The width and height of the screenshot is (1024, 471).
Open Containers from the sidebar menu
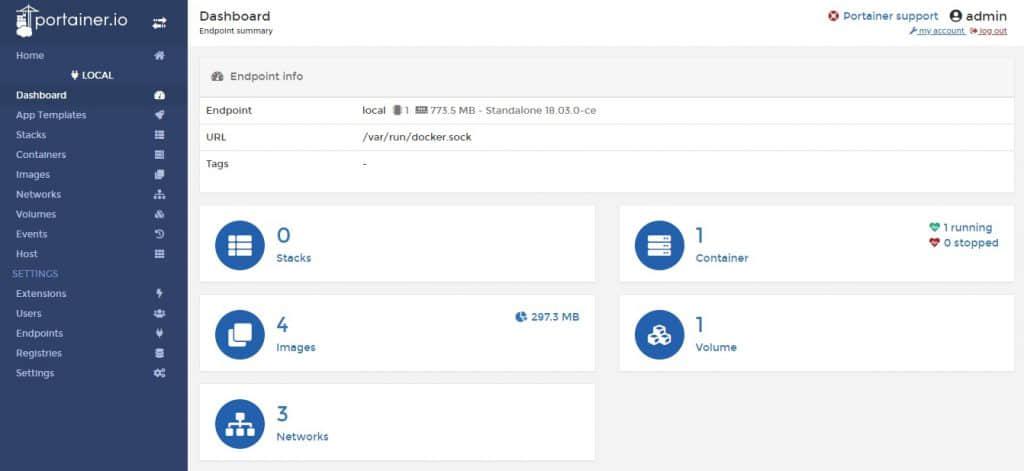(x=41, y=155)
